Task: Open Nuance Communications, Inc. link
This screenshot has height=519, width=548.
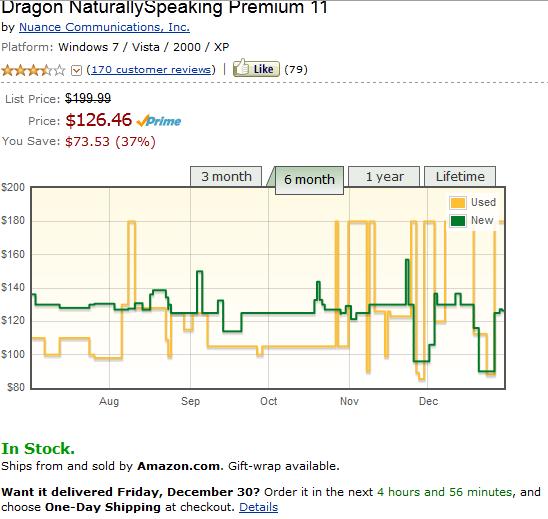Action: click(x=104, y=27)
